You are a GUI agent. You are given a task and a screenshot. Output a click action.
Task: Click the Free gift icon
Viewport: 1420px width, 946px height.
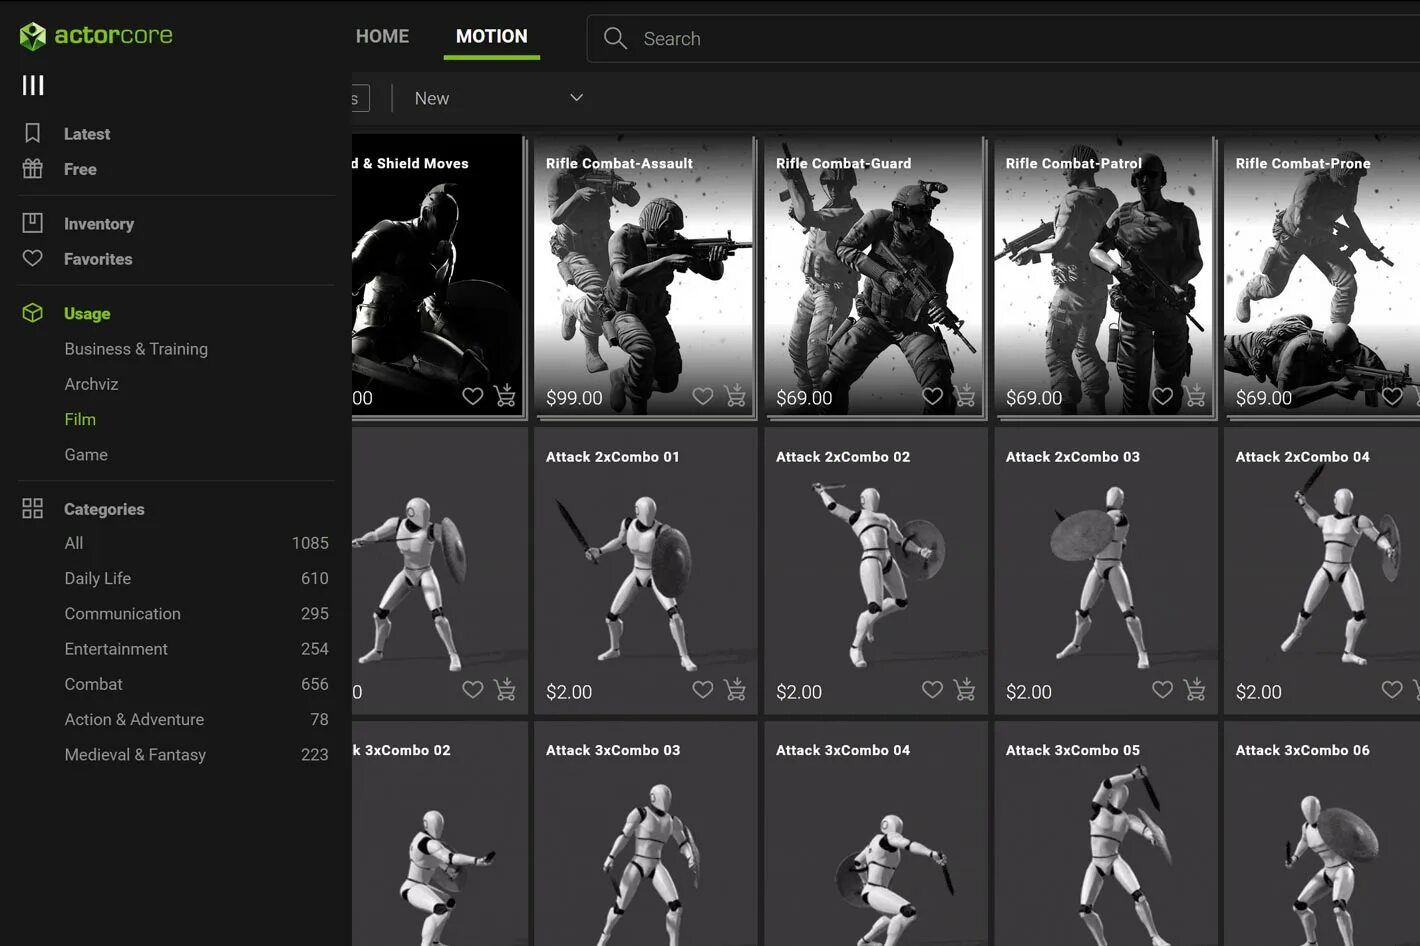pyautogui.click(x=33, y=168)
